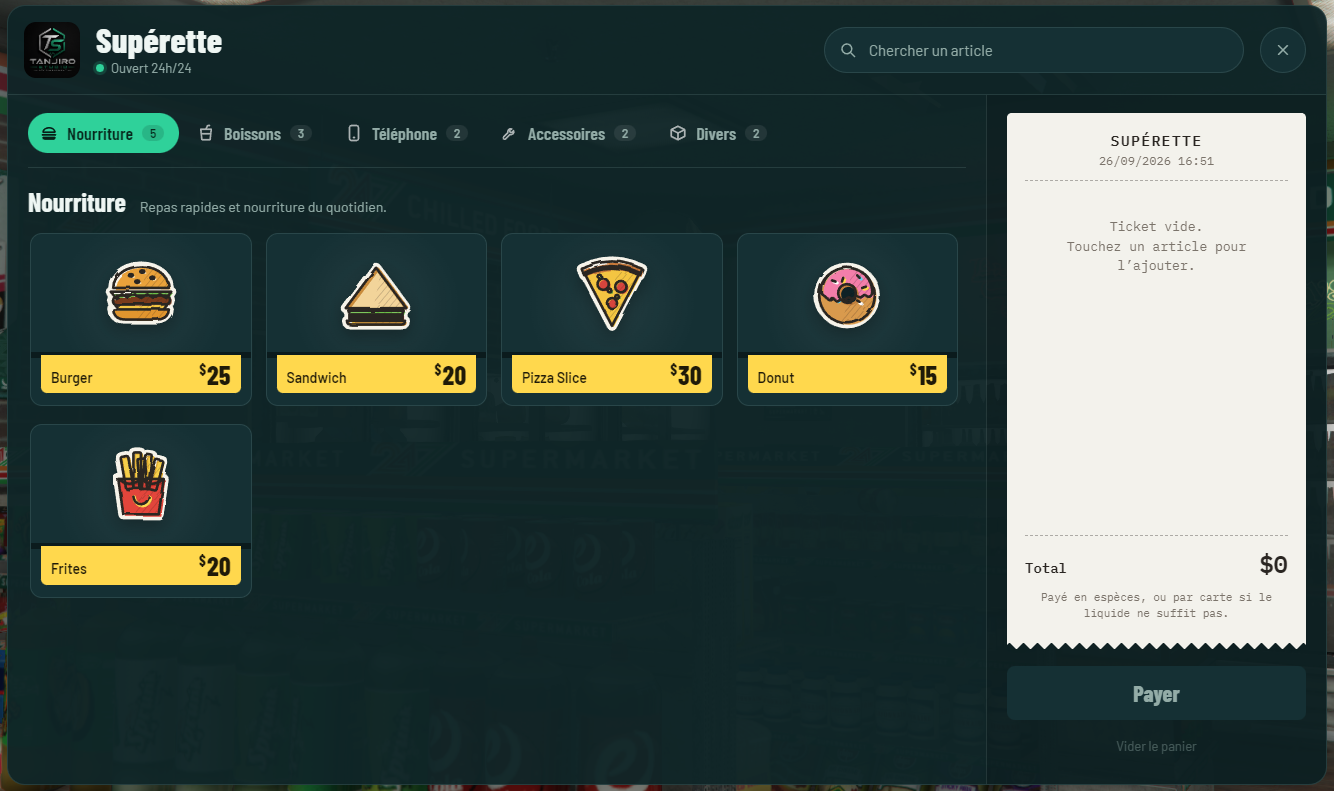The height and width of the screenshot is (791, 1334).
Task: Click the Nourriture section heading
Action: coord(77,204)
